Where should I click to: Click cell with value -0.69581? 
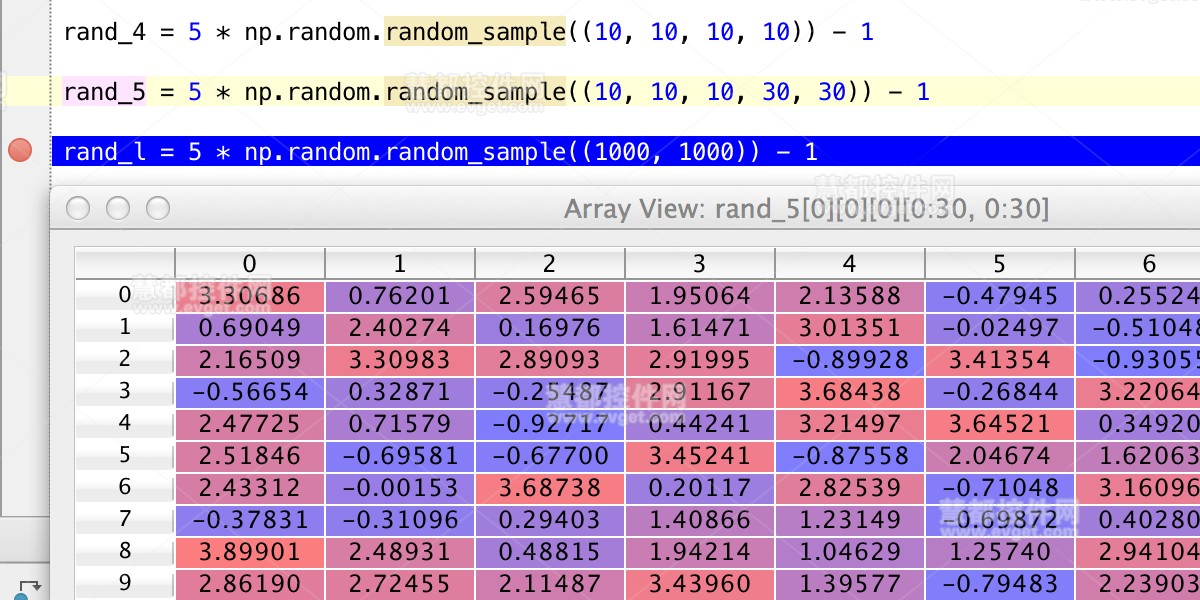tap(400, 456)
